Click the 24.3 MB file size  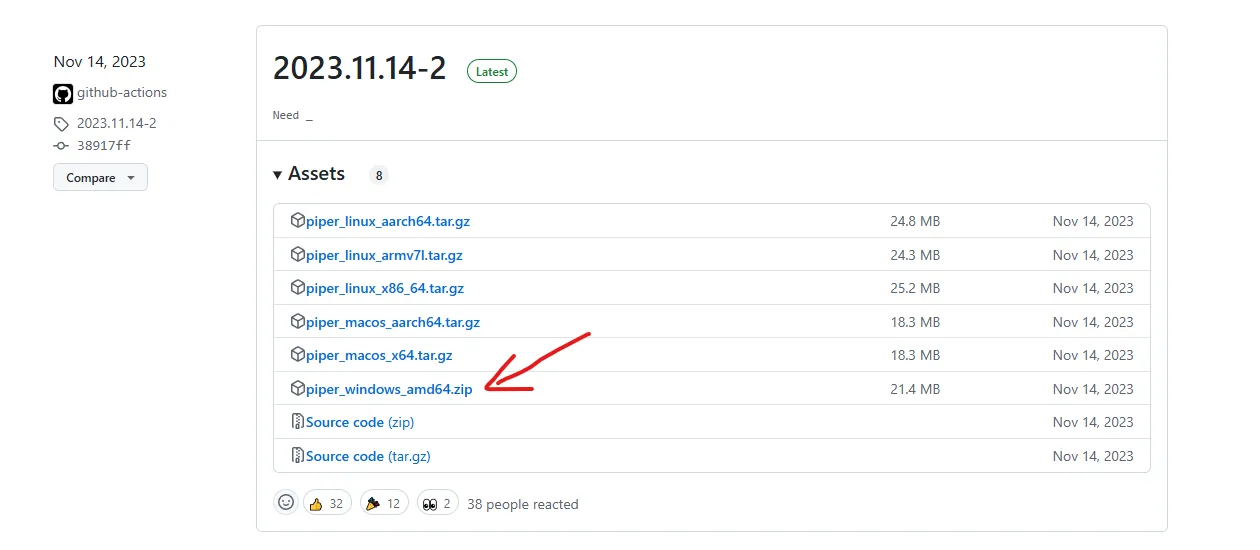pos(915,255)
